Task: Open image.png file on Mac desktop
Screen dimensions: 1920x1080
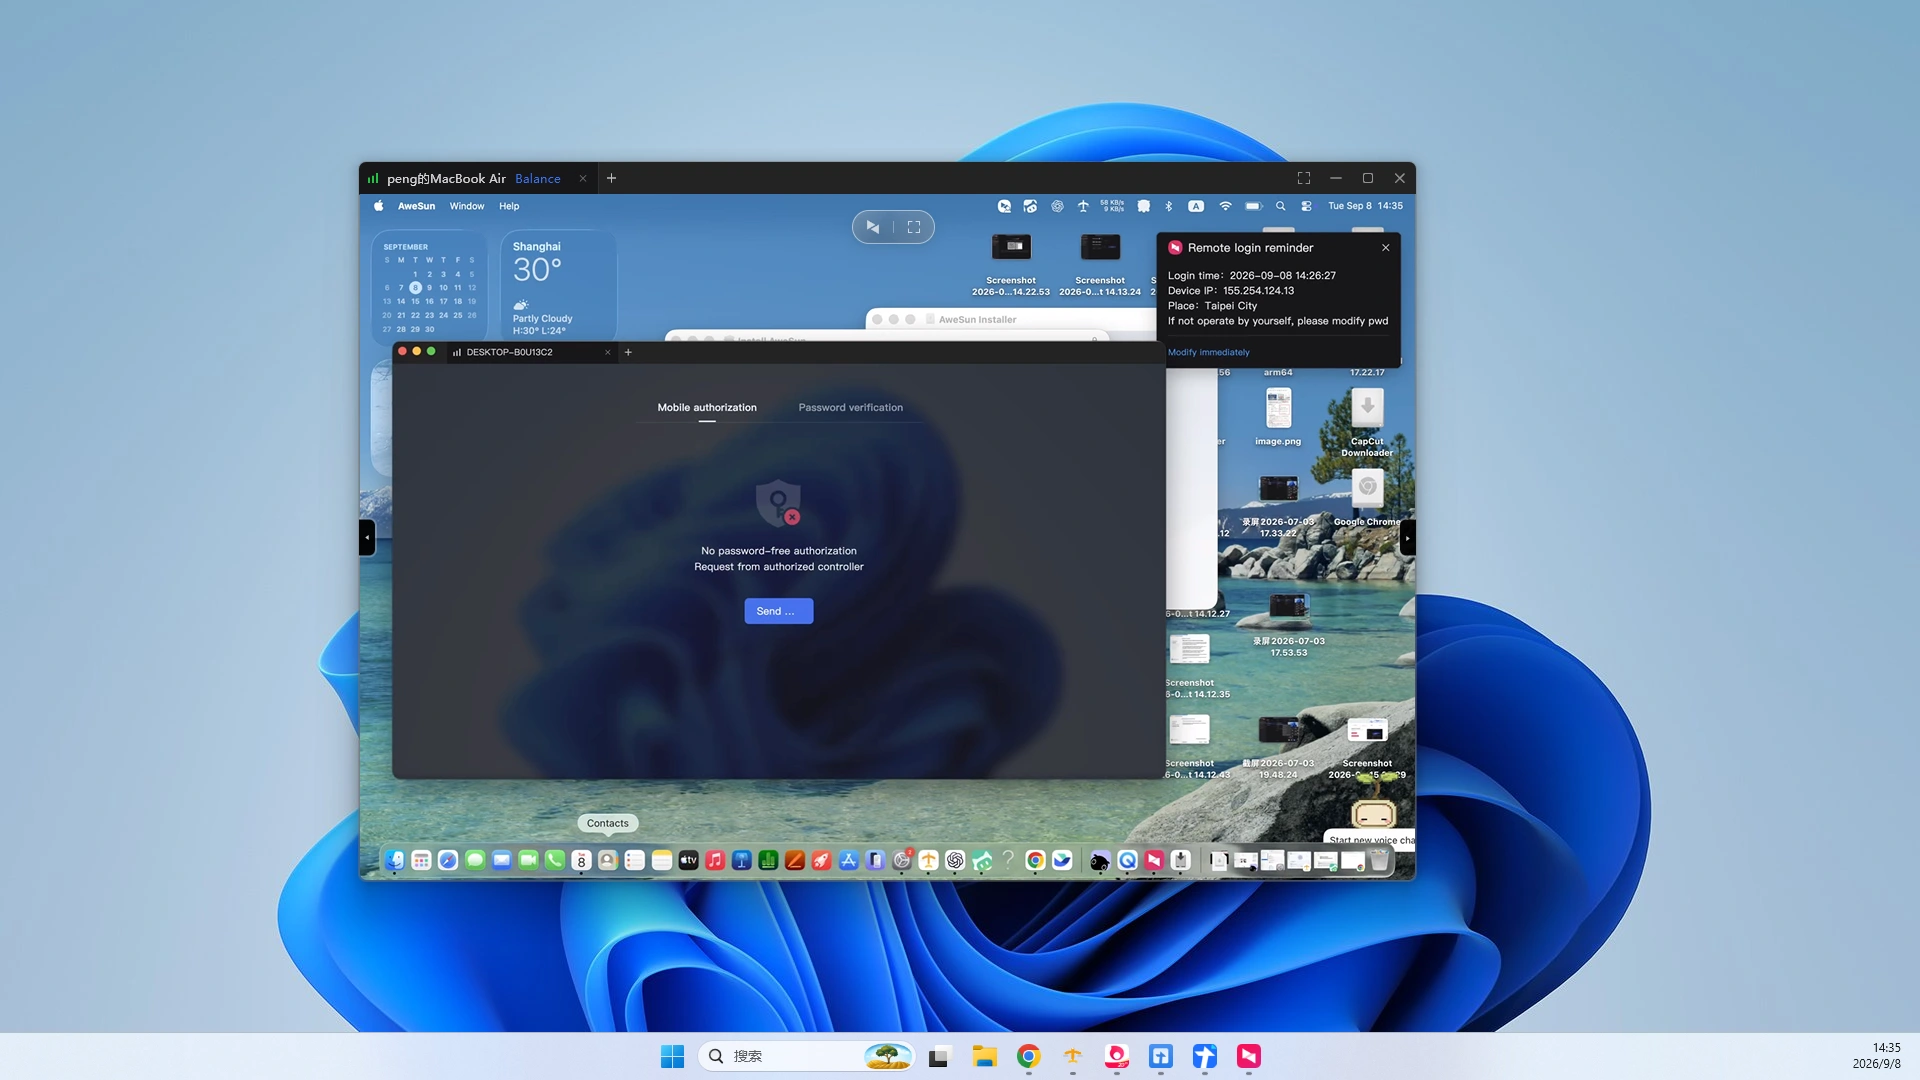Action: (1278, 417)
